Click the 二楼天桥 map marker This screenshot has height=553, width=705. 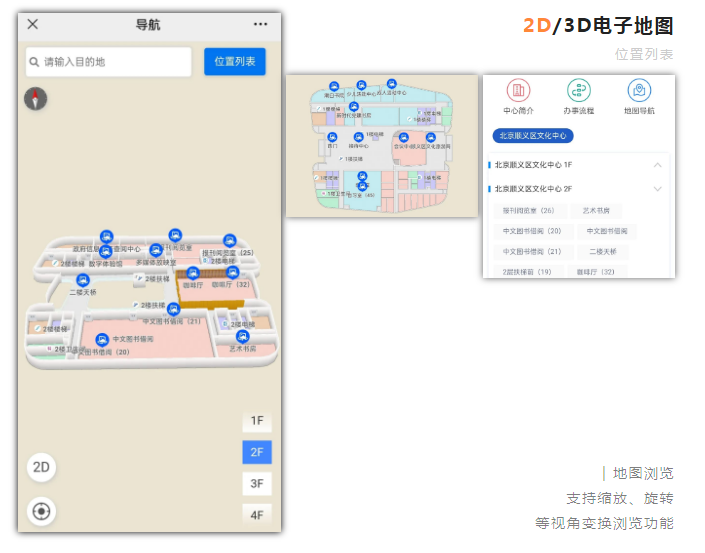[83, 280]
